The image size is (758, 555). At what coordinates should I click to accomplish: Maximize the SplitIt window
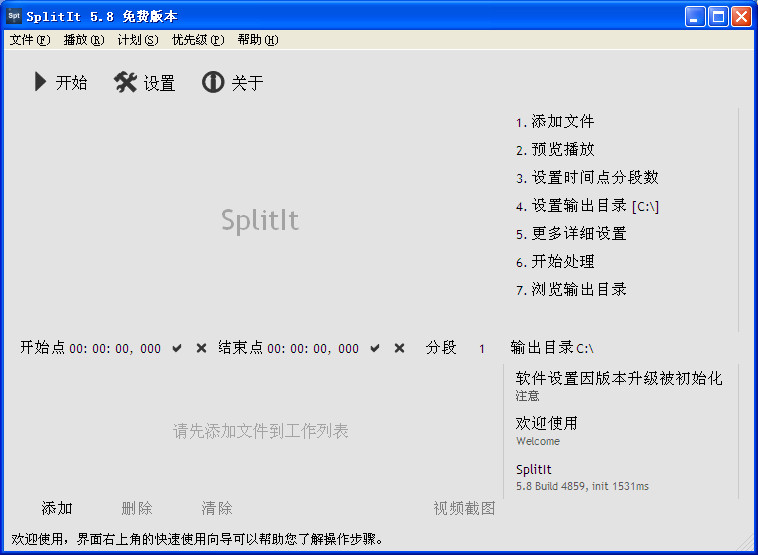pyautogui.click(x=718, y=17)
